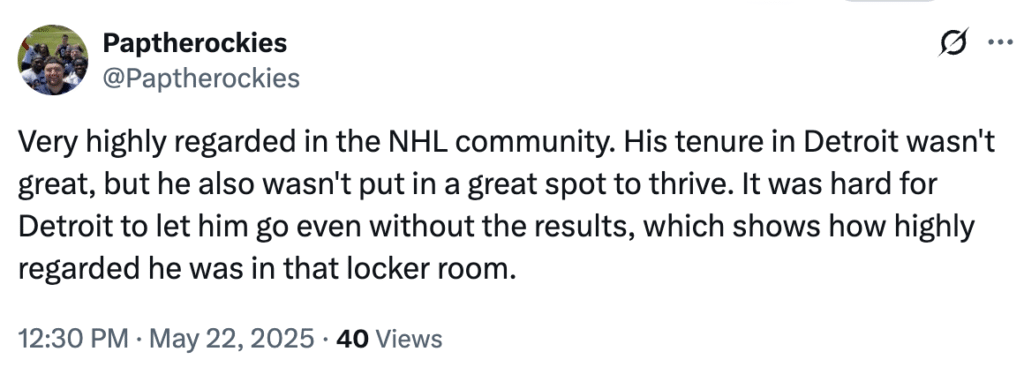
Task: Click the Views label beside 40
Action: pos(409,339)
